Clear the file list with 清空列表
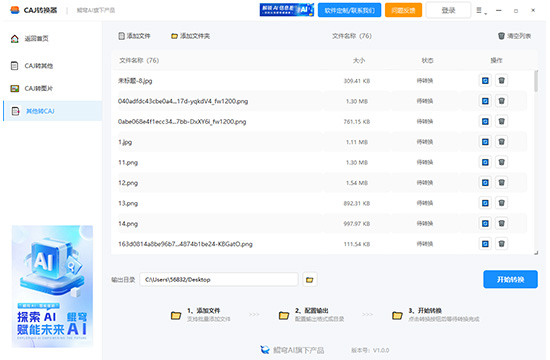Screen dimensions: 550x360 tap(515, 36)
